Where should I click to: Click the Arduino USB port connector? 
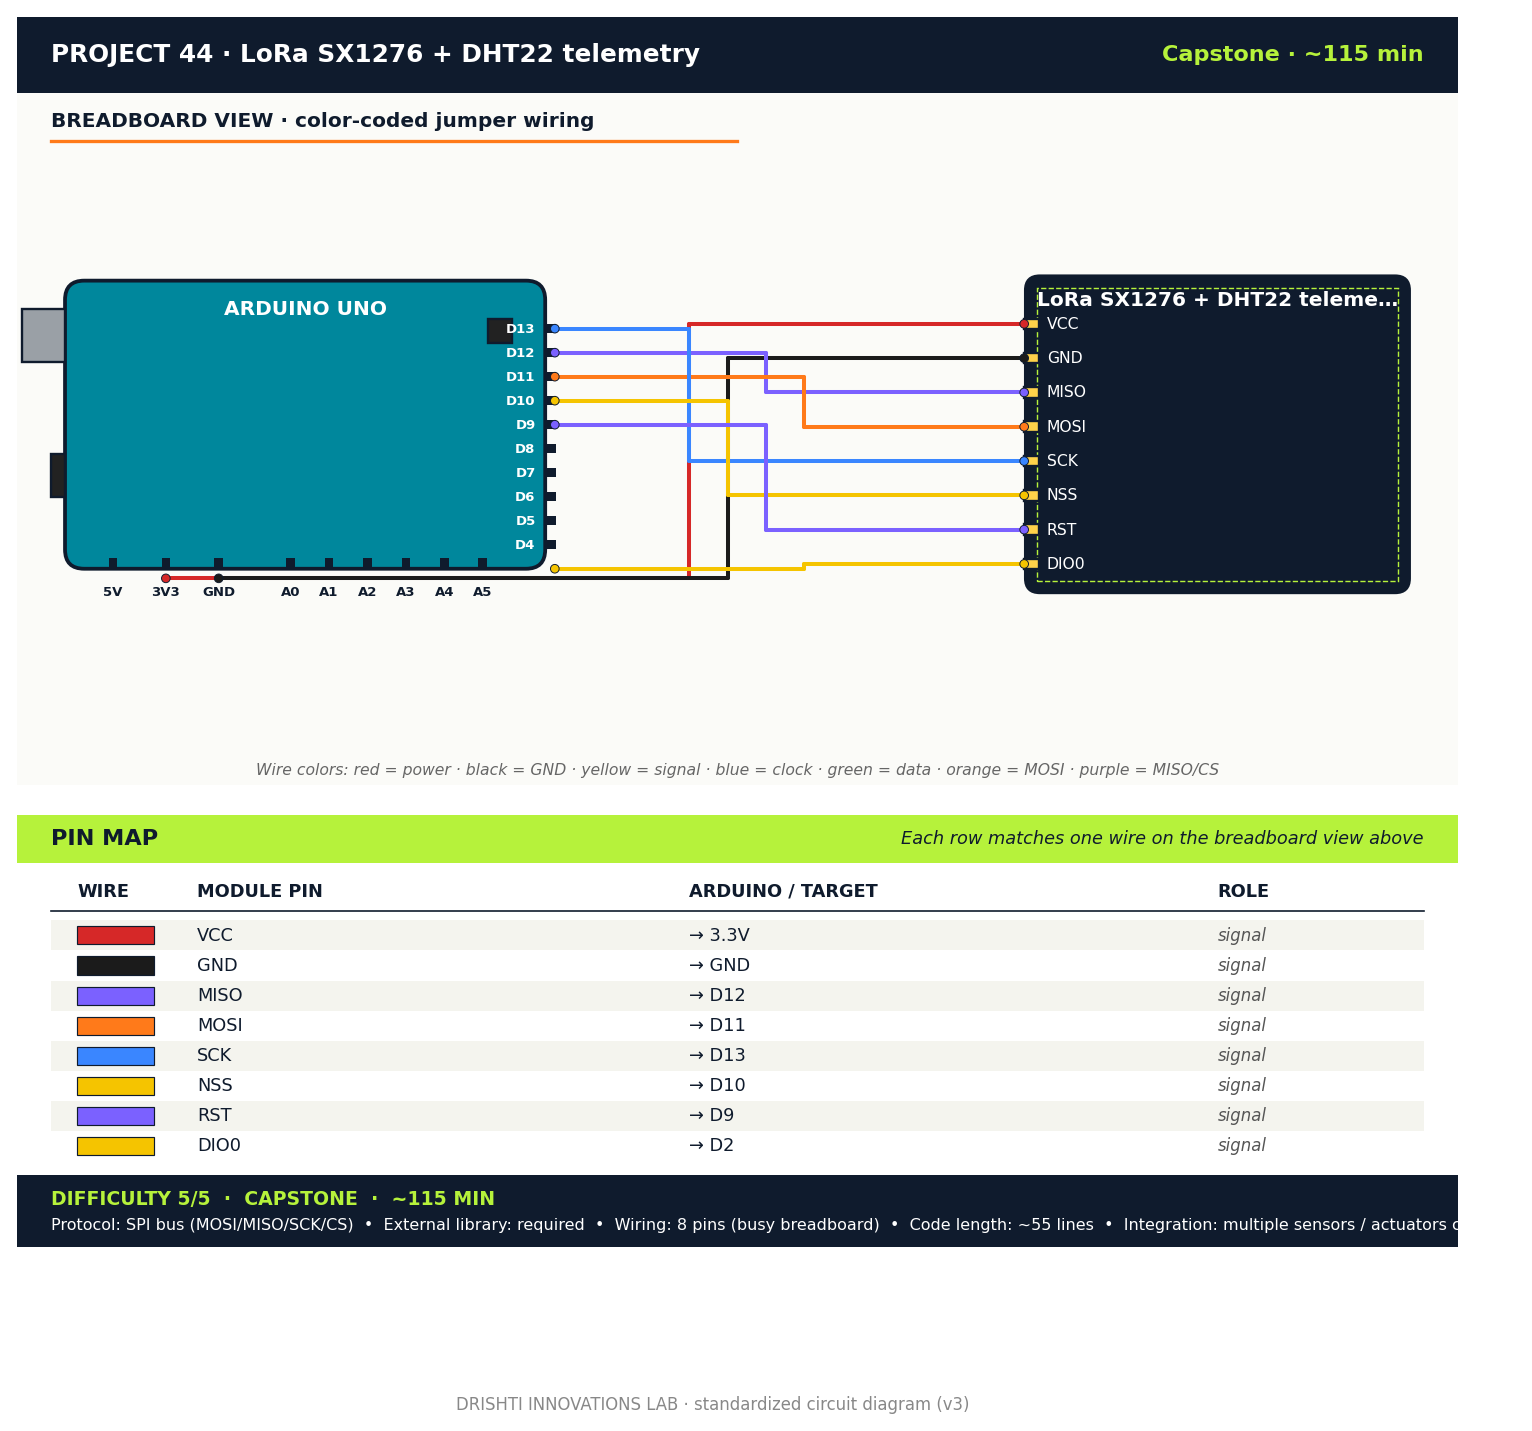coord(43,335)
